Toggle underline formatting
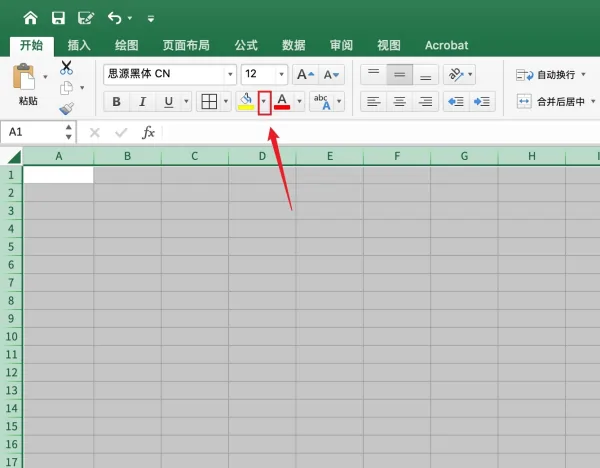Viewport: 600px width, 468px height. pos(168,102)
